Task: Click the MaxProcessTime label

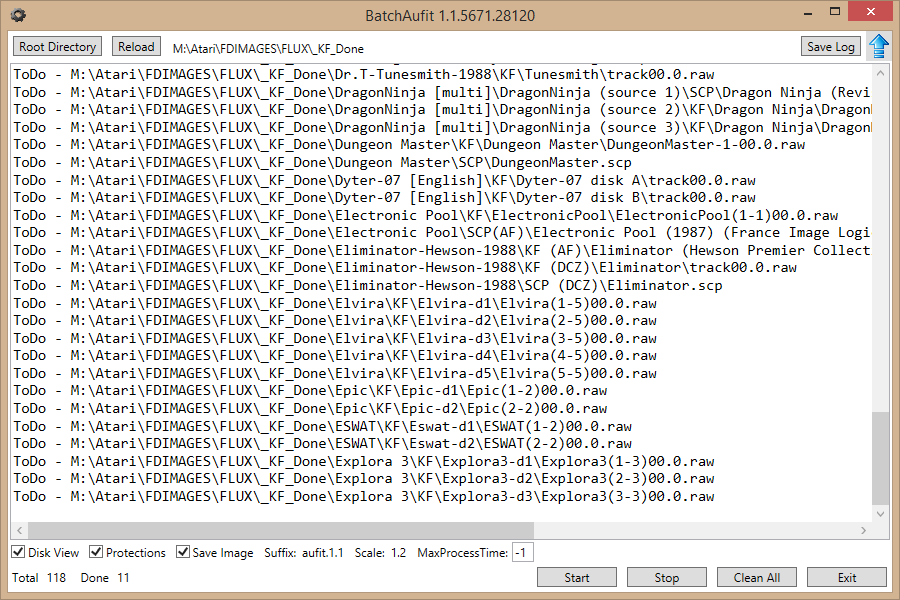Action: click(463, 553)
